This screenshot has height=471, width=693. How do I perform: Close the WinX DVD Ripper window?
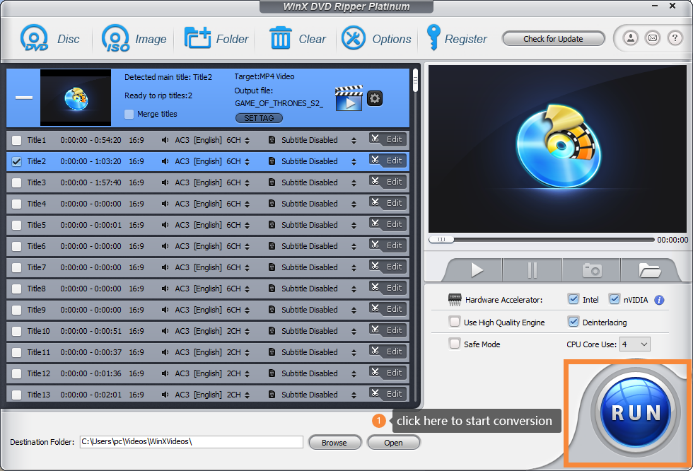pos(672,6)
